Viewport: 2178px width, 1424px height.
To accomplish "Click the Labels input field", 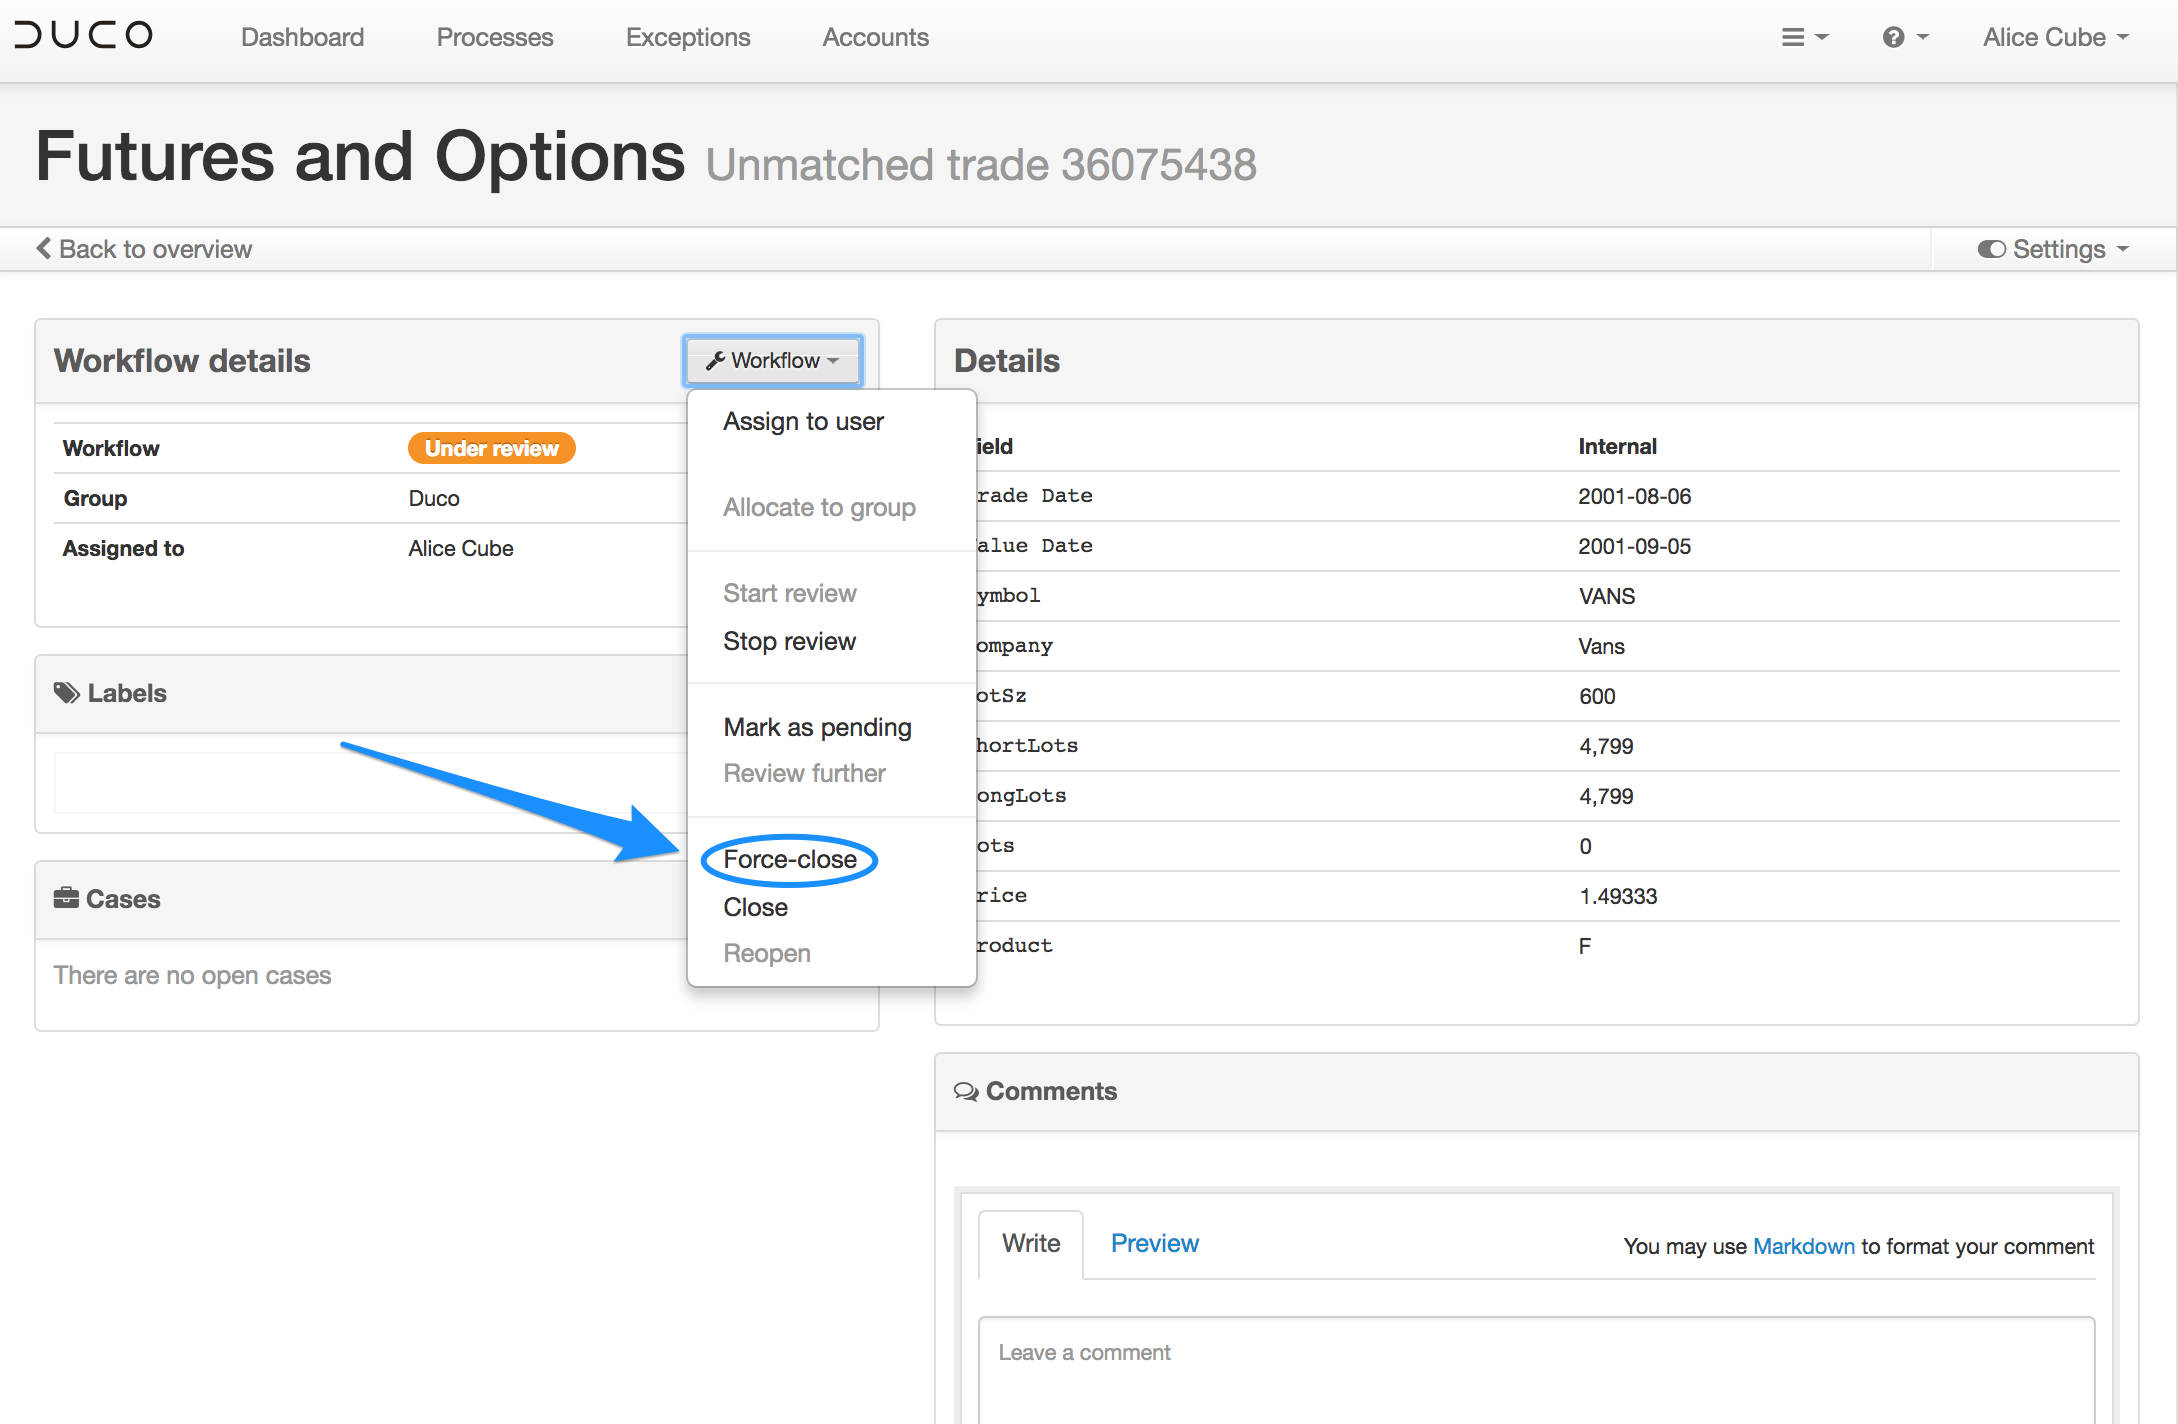I will pyautogui.click(x=370, y=782).
